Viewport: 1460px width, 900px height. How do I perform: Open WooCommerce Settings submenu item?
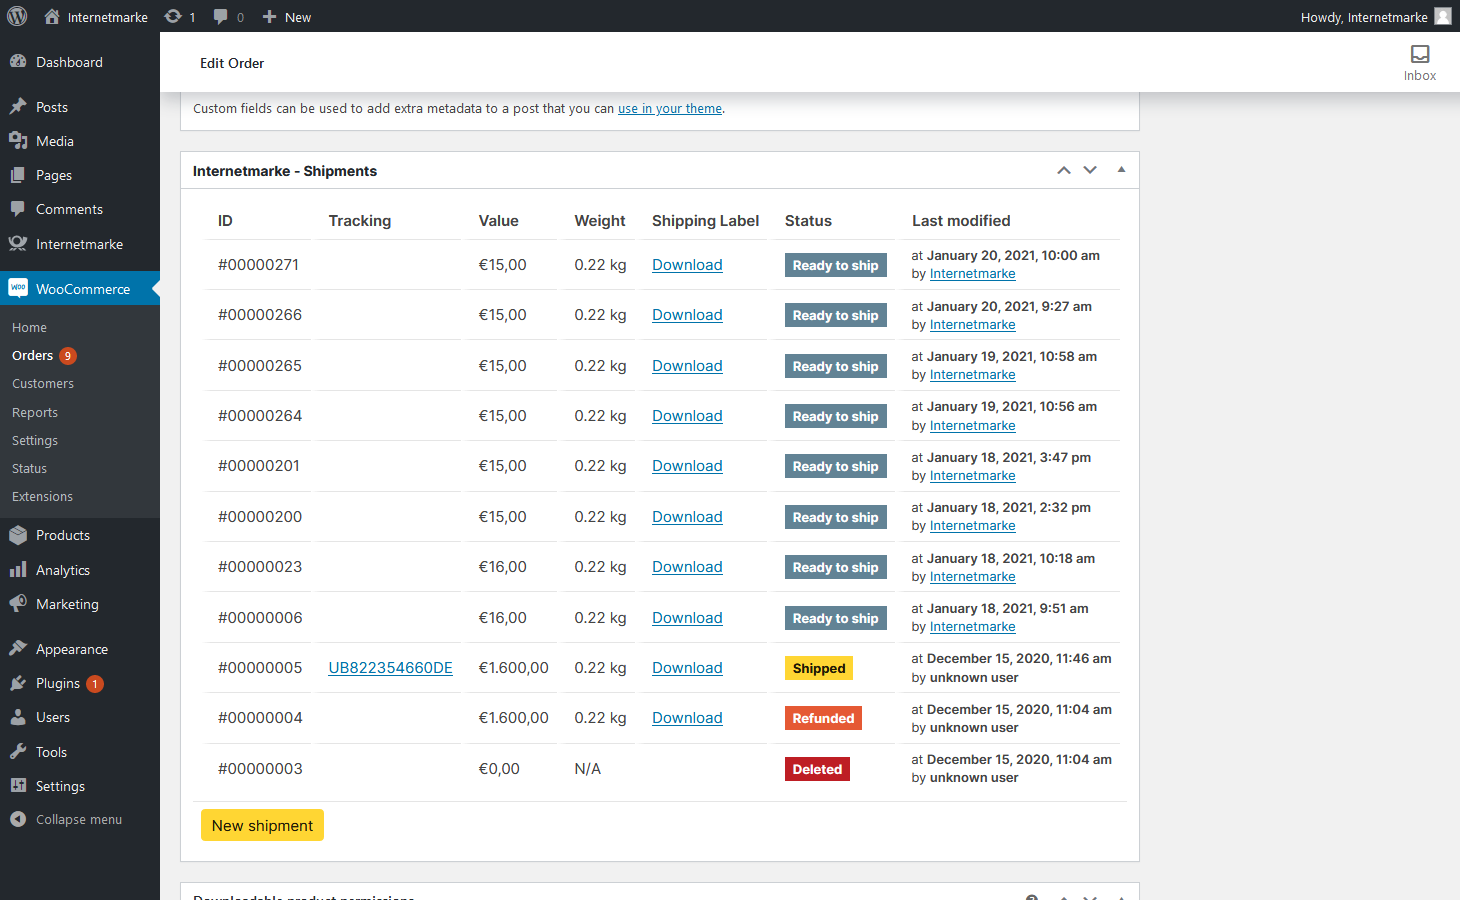click(35, 441)
